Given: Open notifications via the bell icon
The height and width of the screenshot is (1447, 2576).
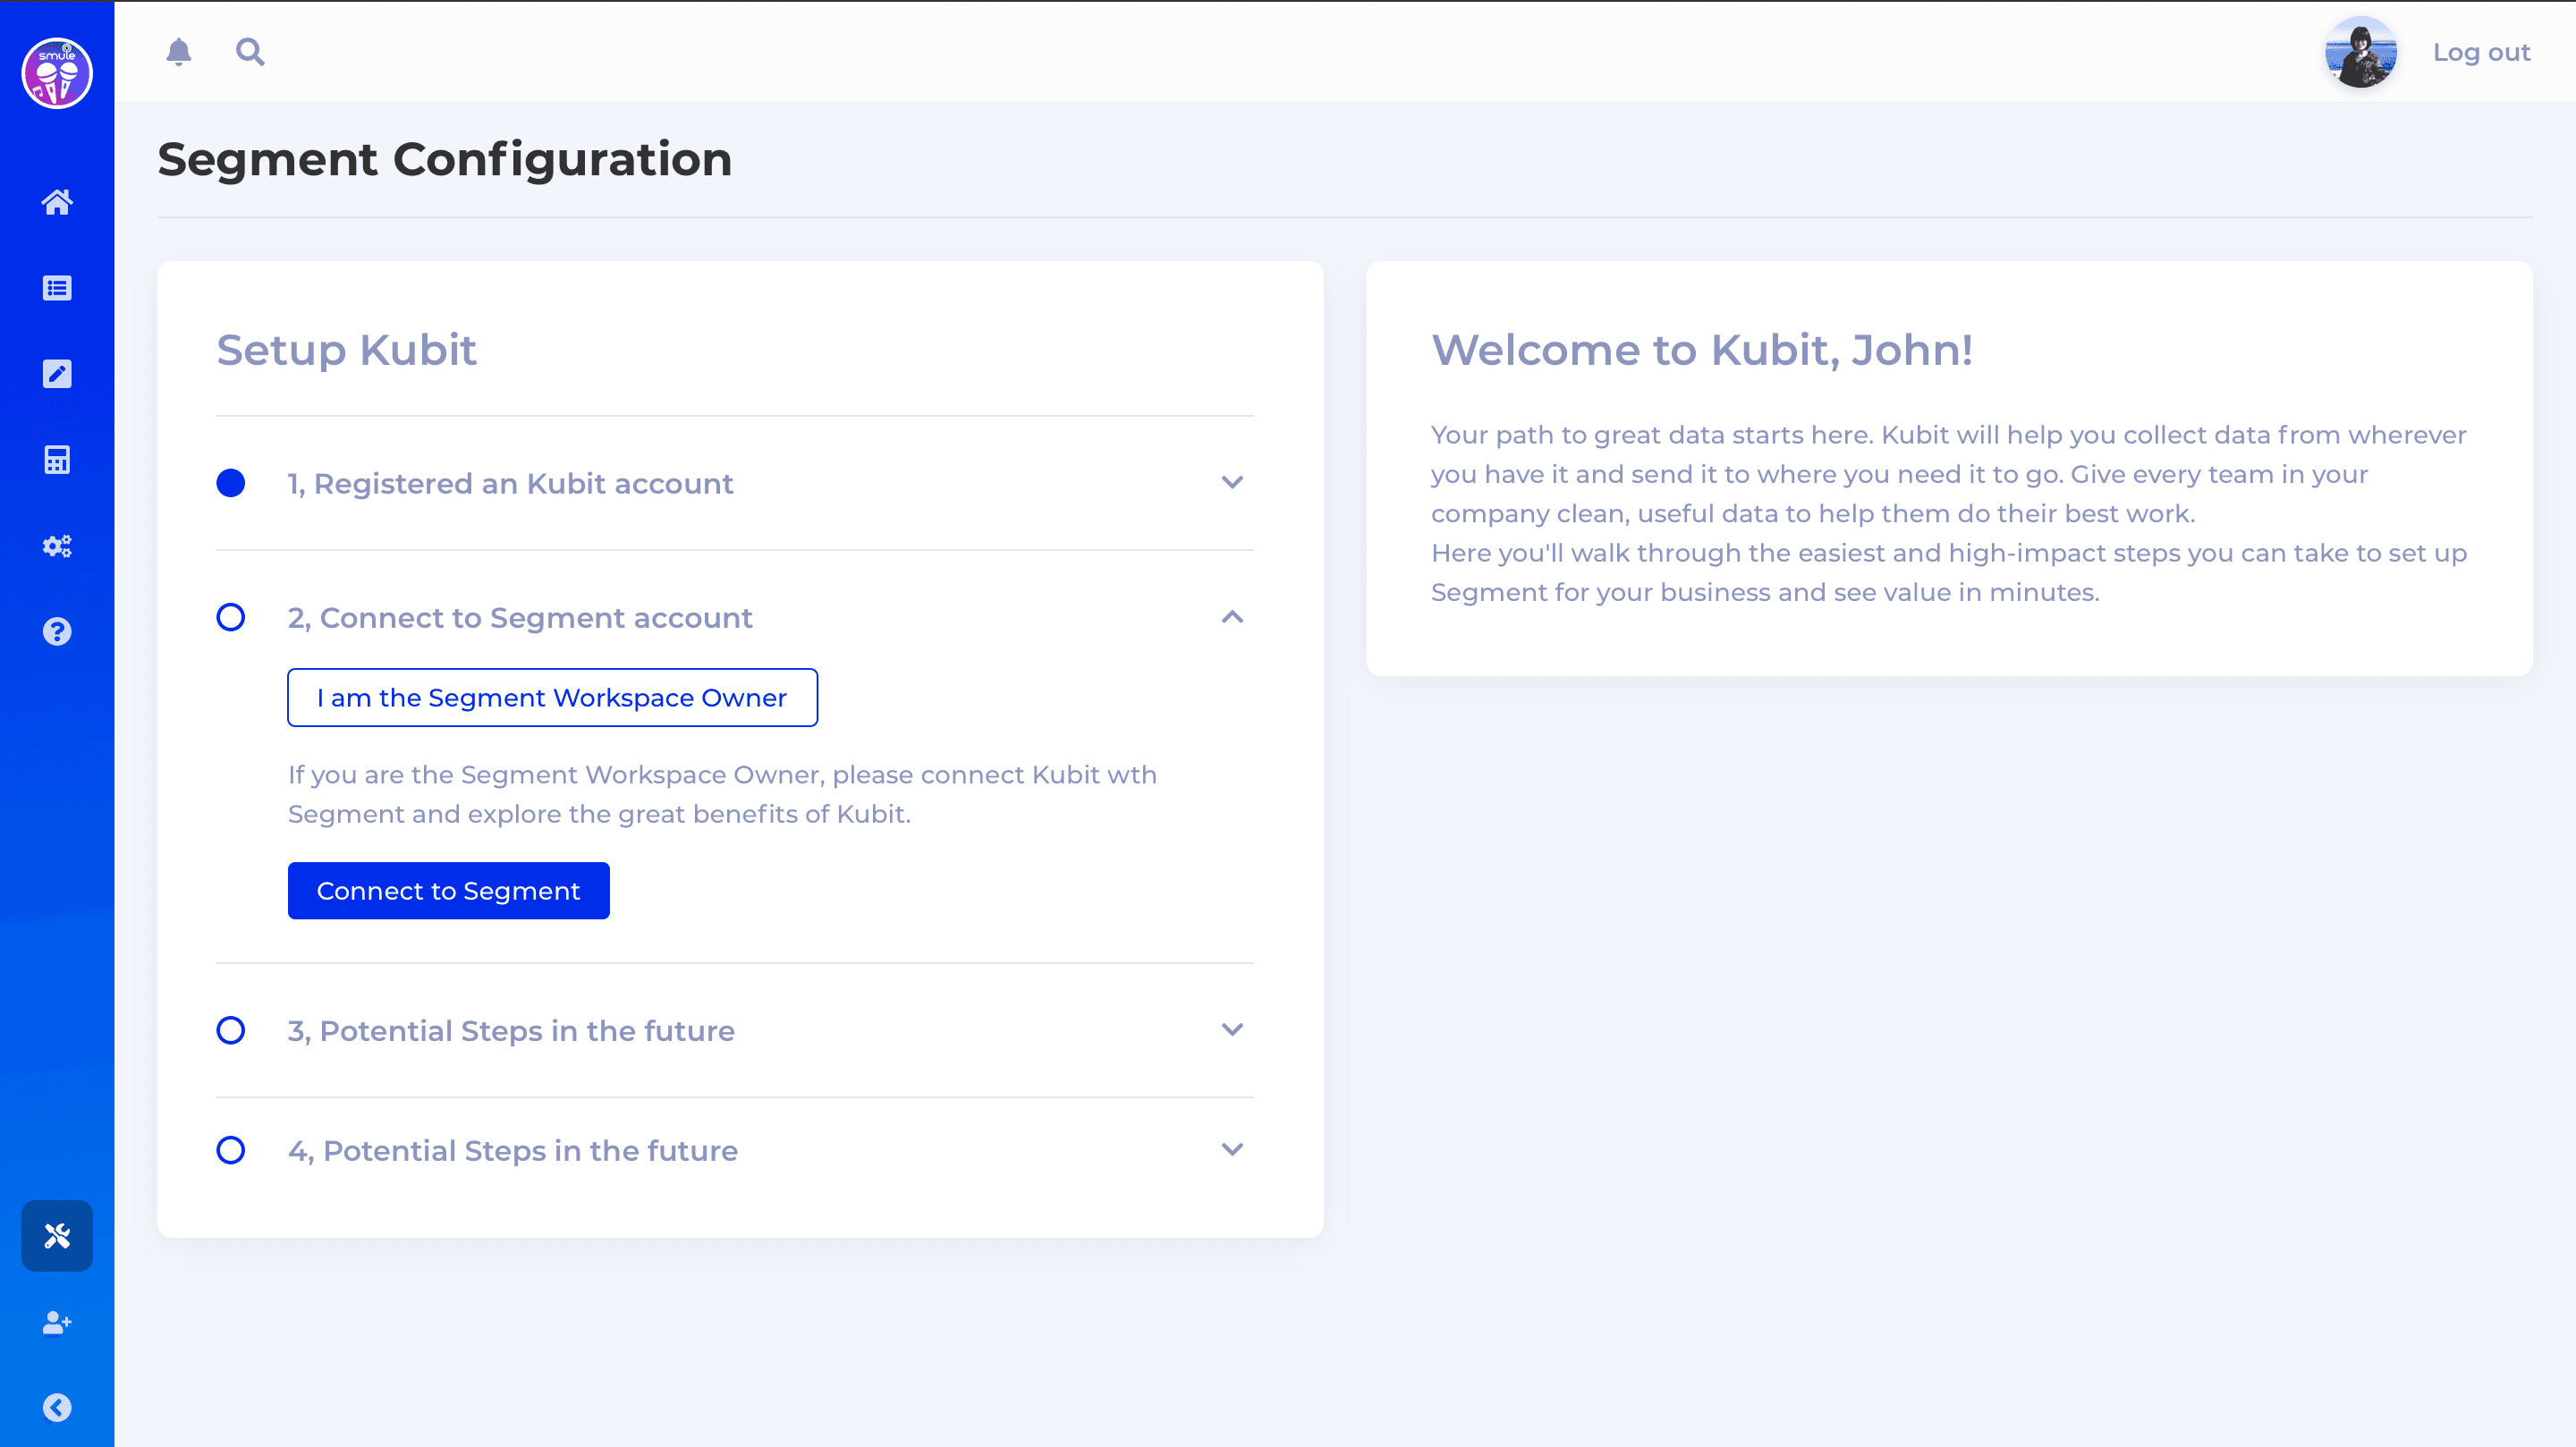Looking at the screenshot, I should 180,52.
